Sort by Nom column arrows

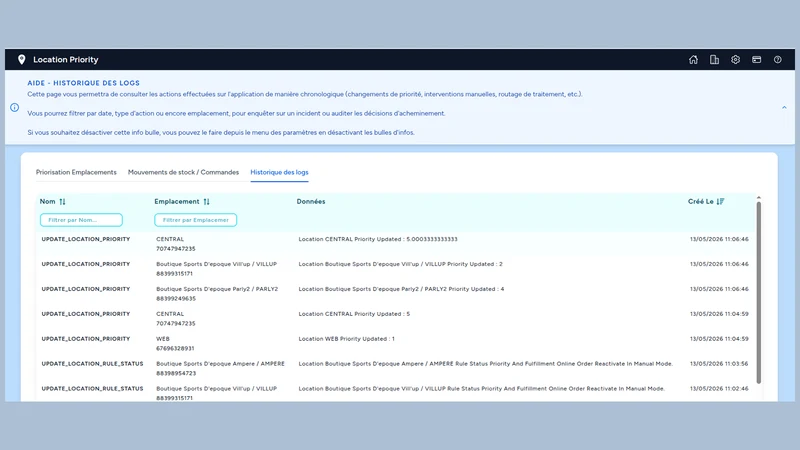(x=62, y=202)
